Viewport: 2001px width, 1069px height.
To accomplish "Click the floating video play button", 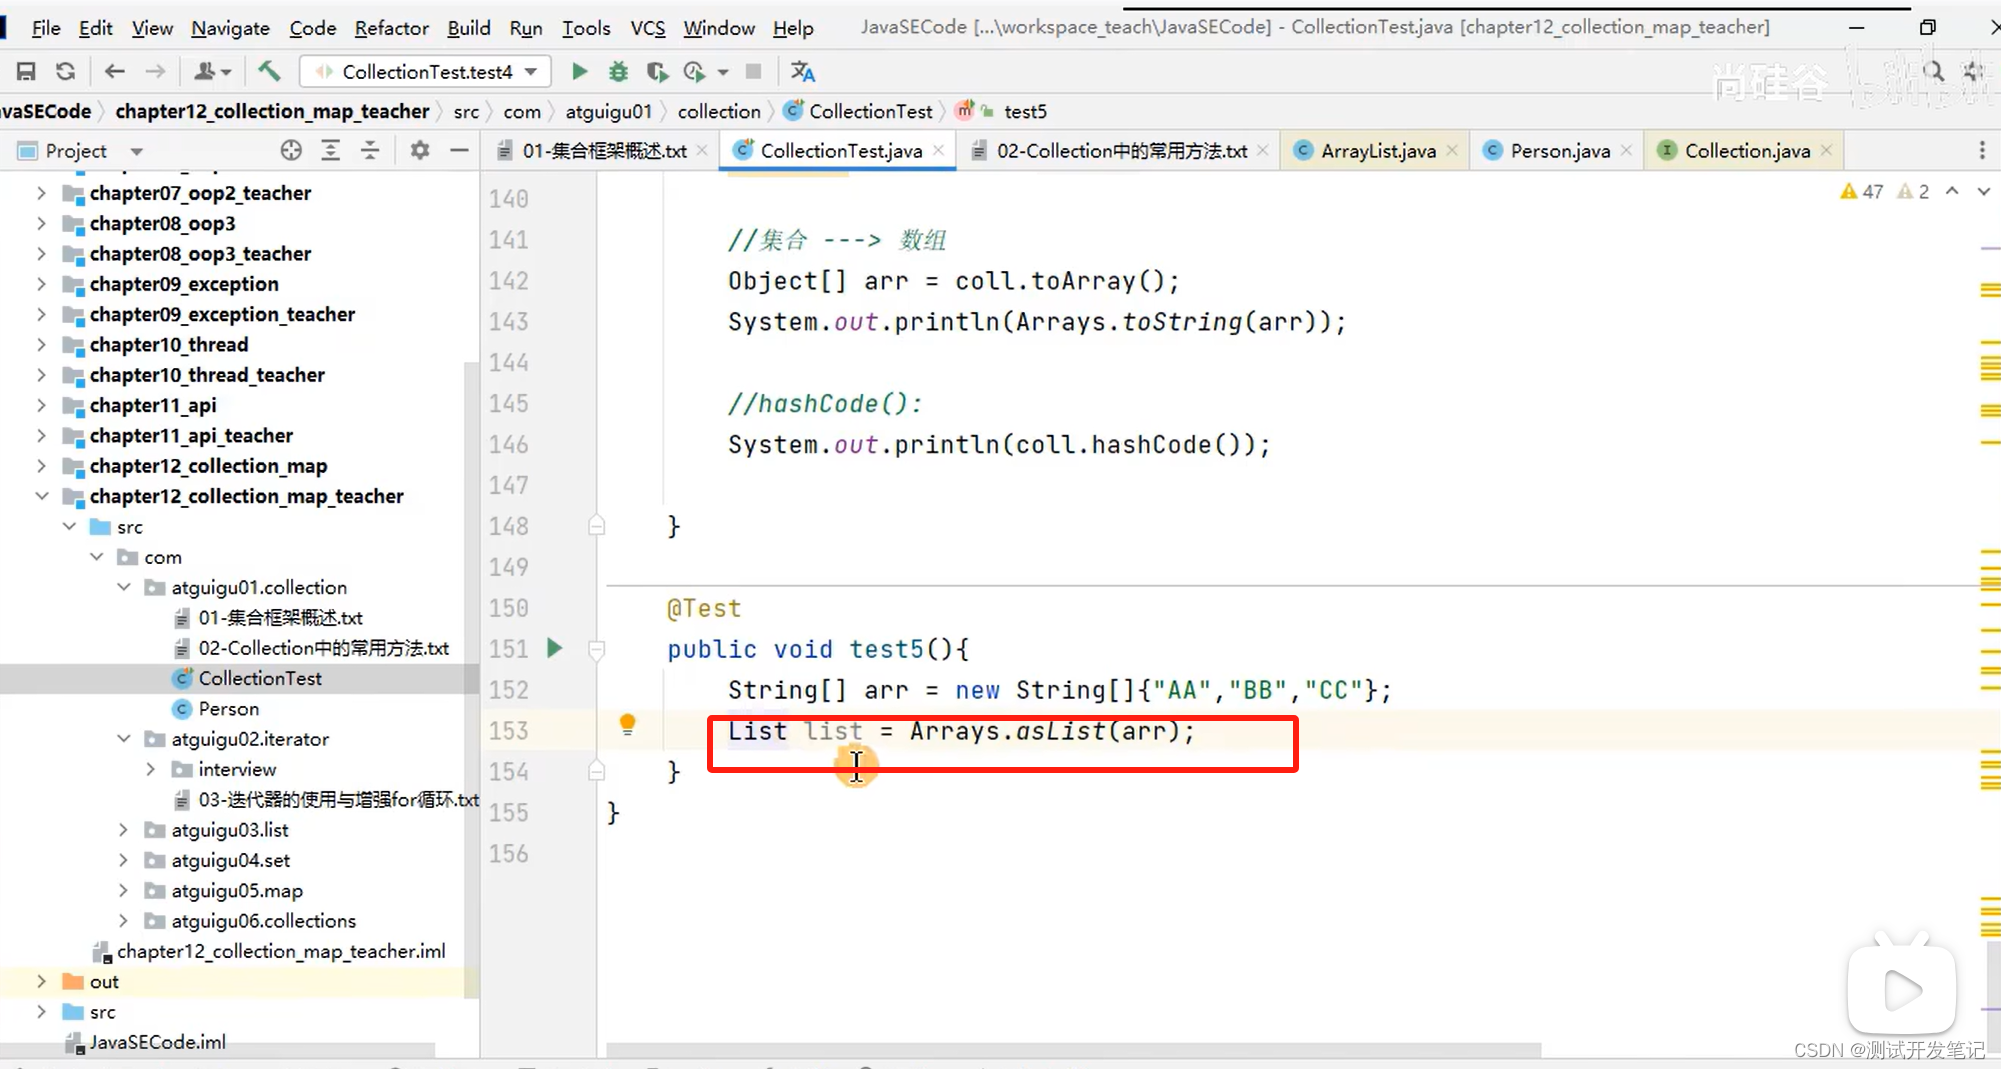I will click(1901, 989).
